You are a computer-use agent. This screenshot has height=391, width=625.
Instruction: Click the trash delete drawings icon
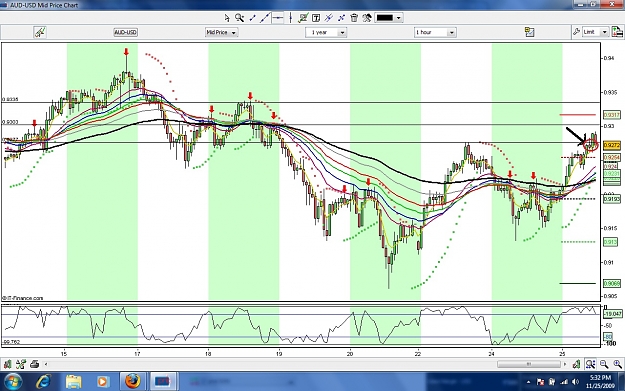(354, 18)
